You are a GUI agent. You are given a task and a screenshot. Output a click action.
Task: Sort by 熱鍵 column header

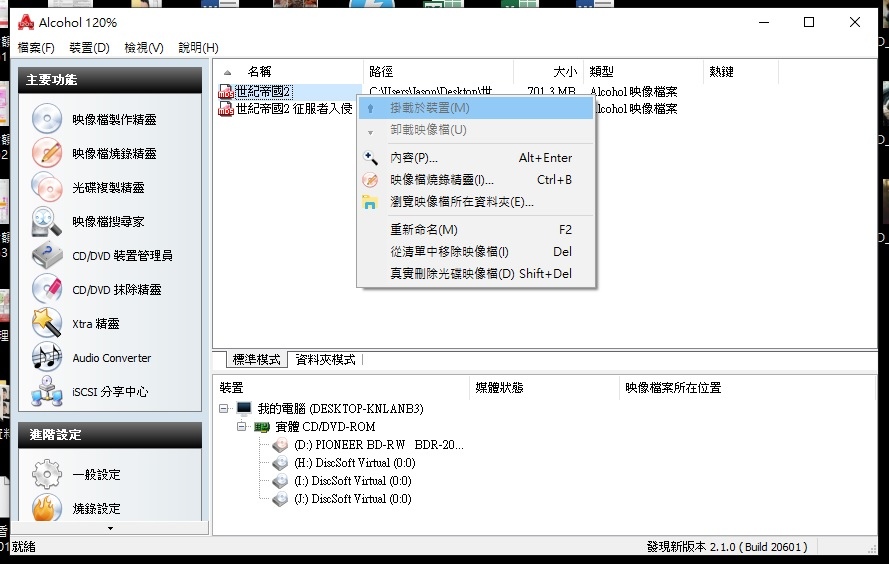tap(740, 72)
